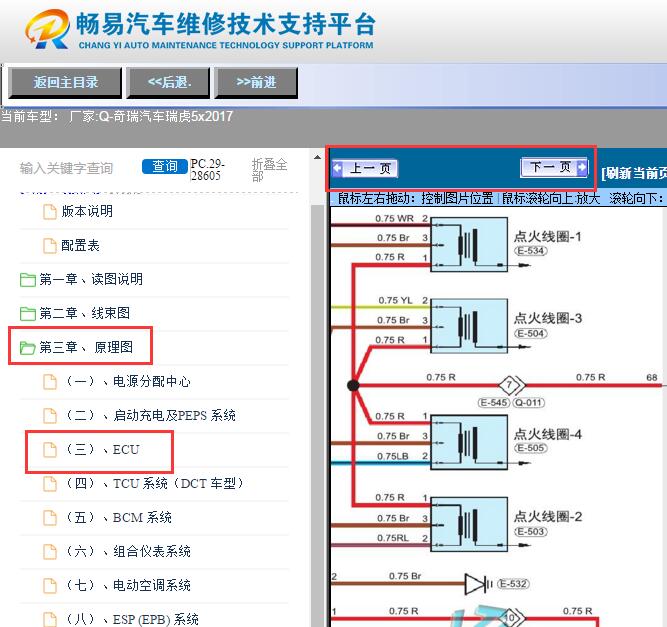Go to next page with 下一页
This screenshot has height=627, width=667.
pos(554,167)
